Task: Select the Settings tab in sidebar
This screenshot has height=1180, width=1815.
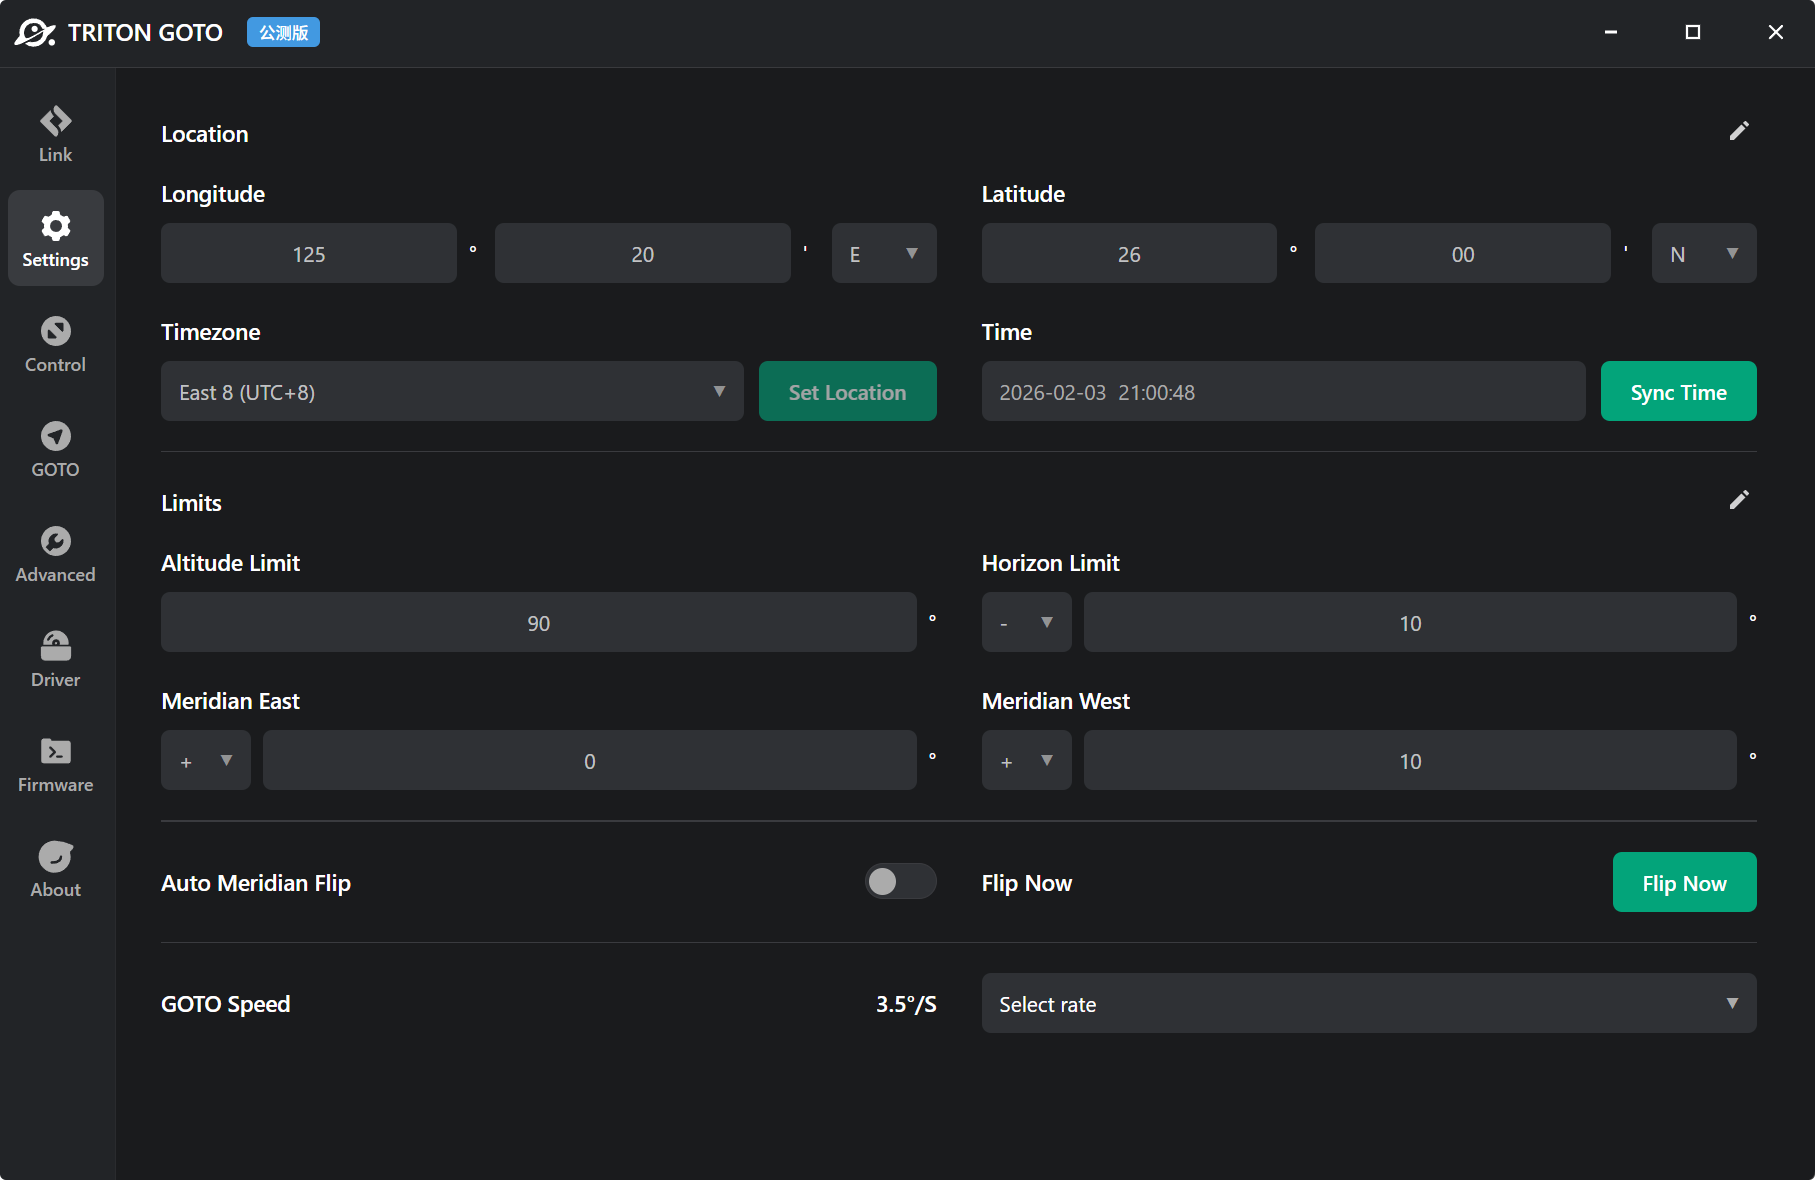Action: tap(55, 239)
